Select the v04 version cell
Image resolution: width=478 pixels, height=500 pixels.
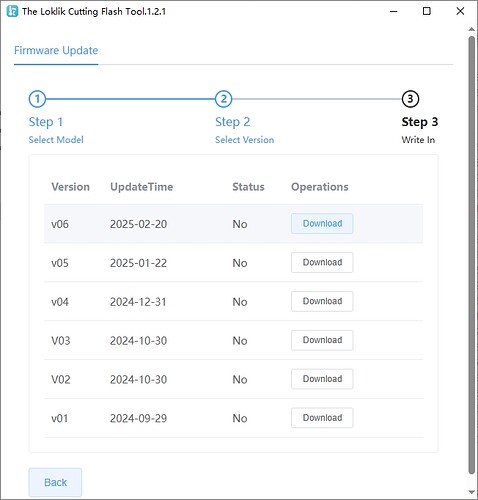coord(60,302)
